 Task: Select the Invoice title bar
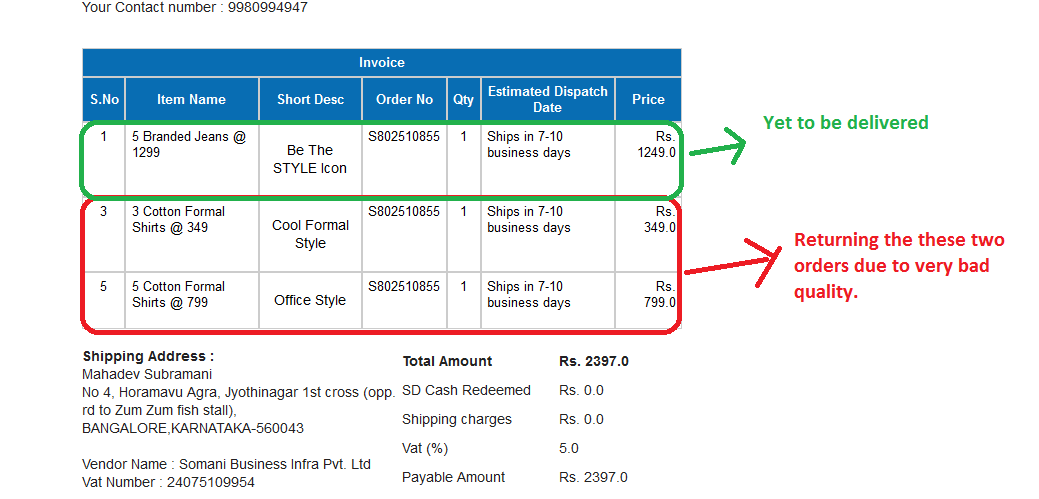381,62
